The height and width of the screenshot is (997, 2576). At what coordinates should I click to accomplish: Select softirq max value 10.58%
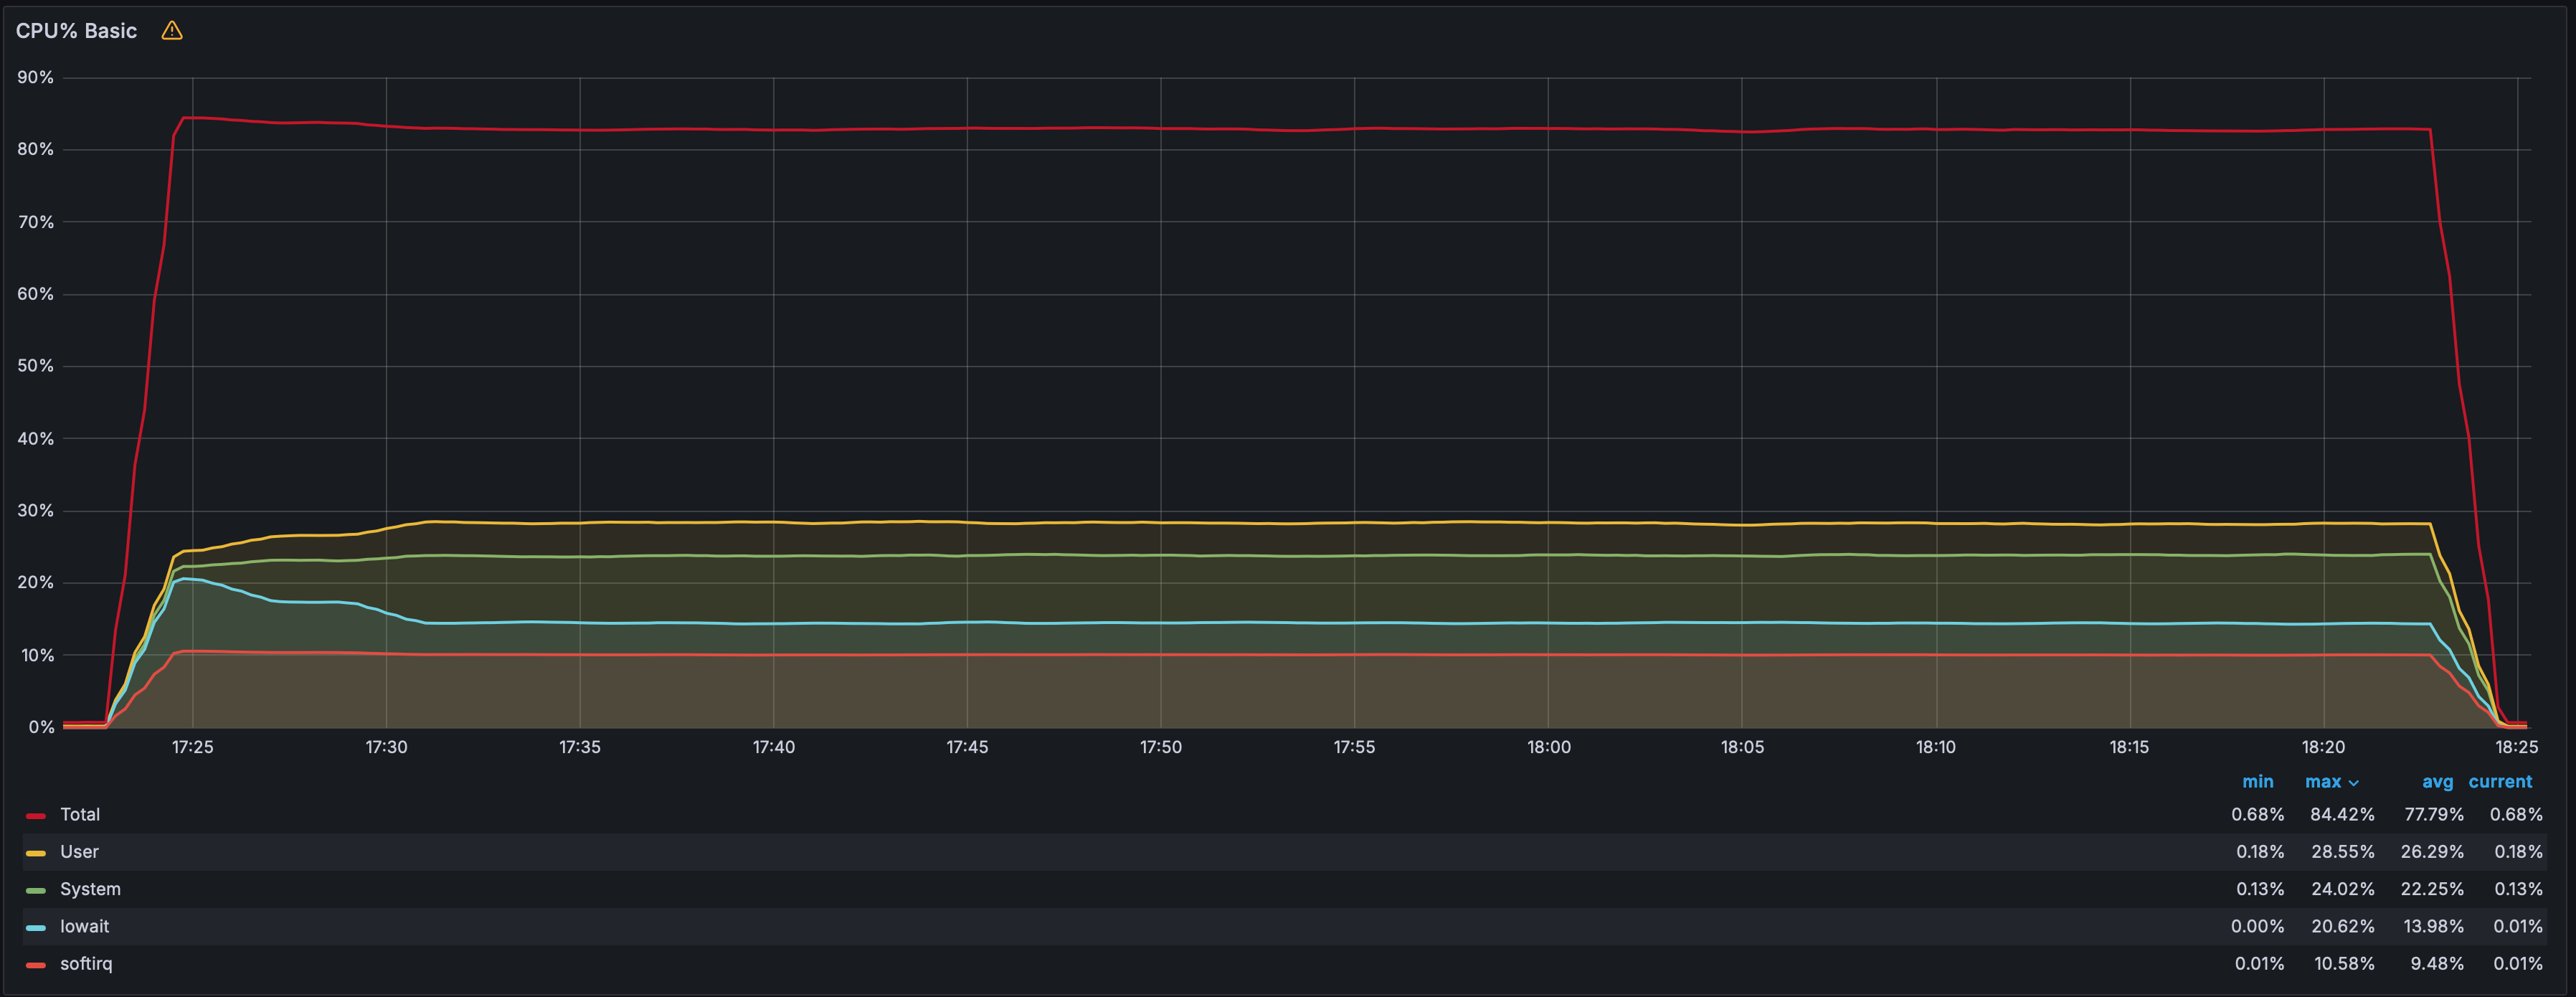point(2344,964)
